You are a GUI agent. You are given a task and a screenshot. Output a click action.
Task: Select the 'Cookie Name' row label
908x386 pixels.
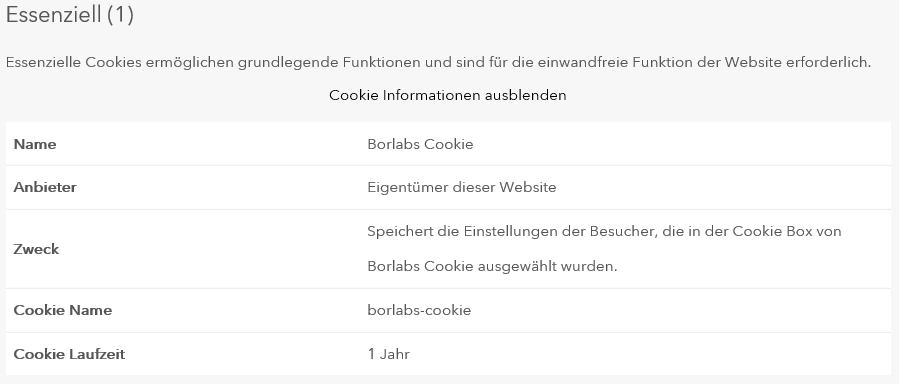63,310
